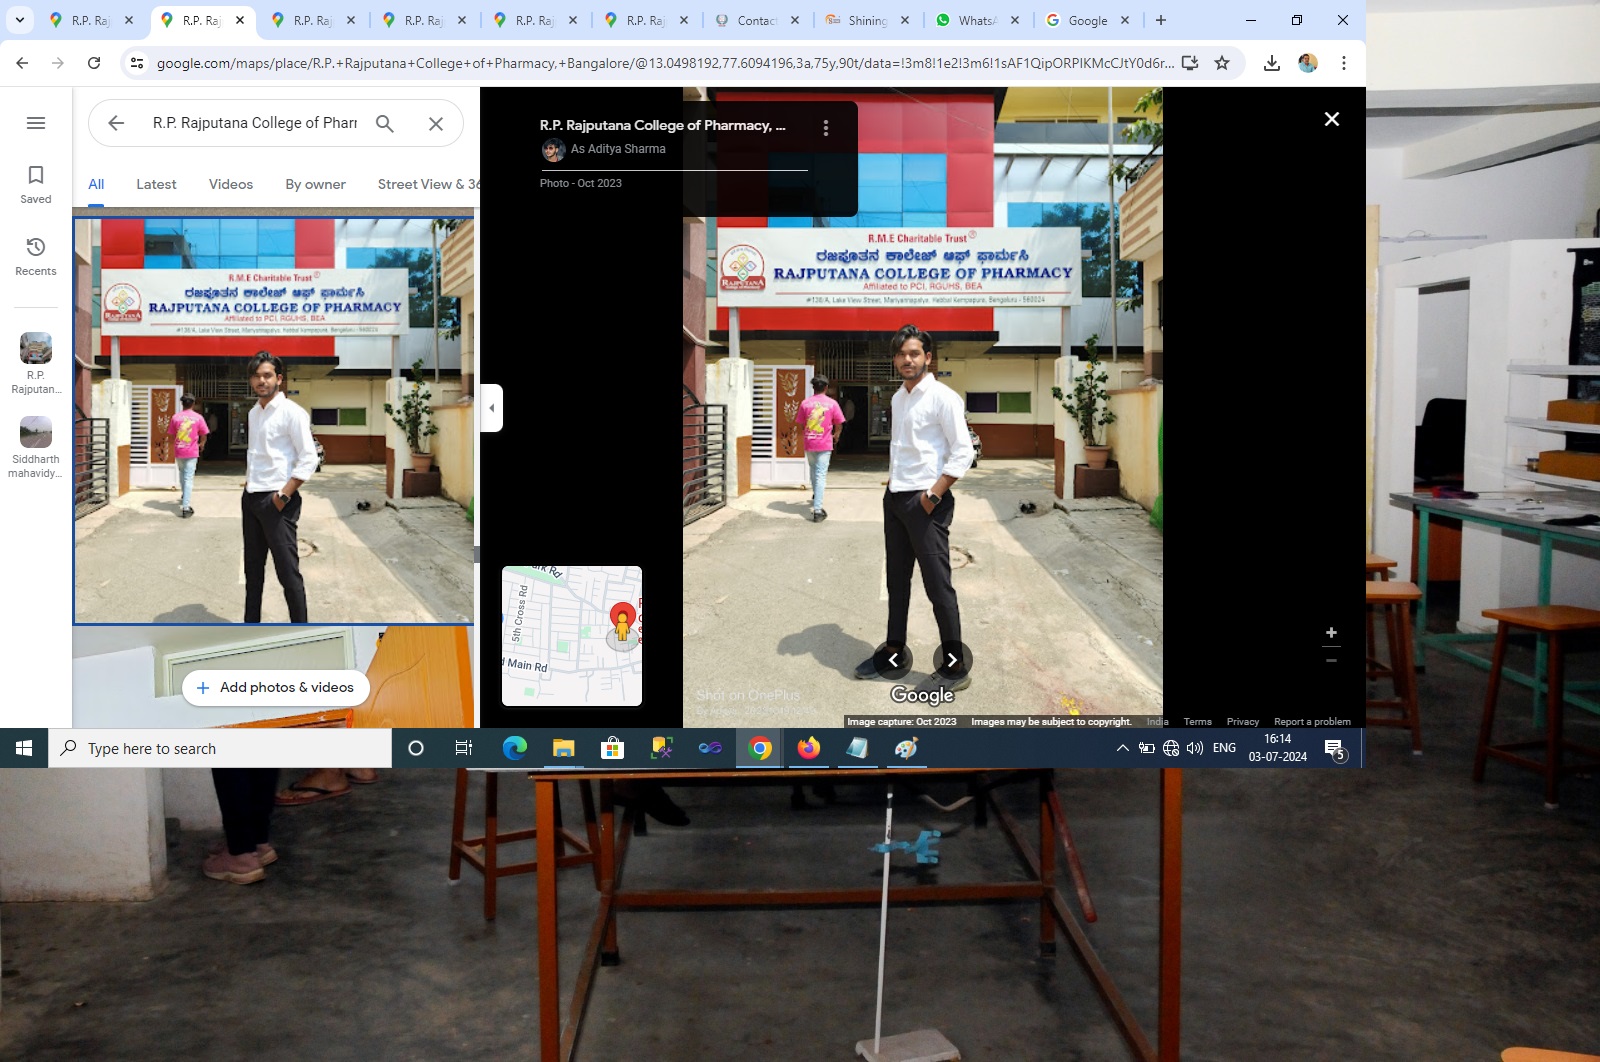Switch to the Videos tab
This screenshot has width=1600, height=1062.
pos(231,184)
